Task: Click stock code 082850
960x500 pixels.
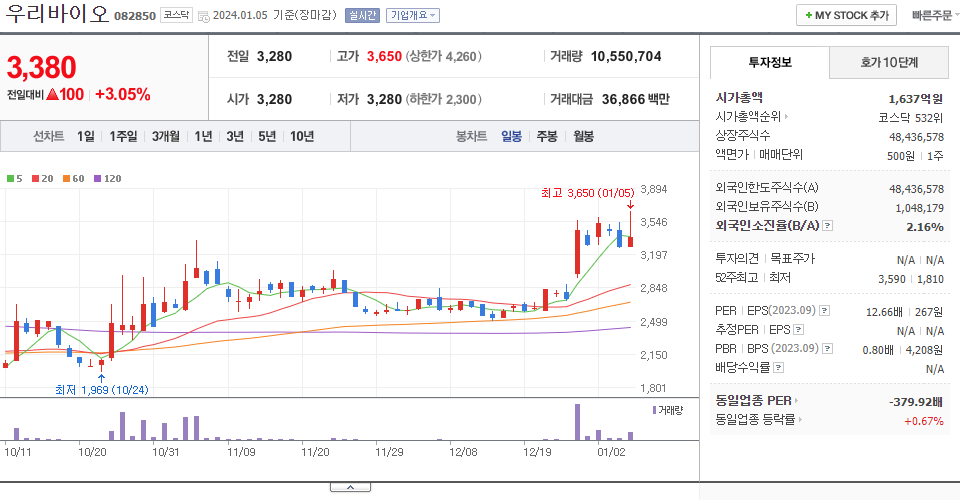Action: pyautogui.click(x=135, y=16)
